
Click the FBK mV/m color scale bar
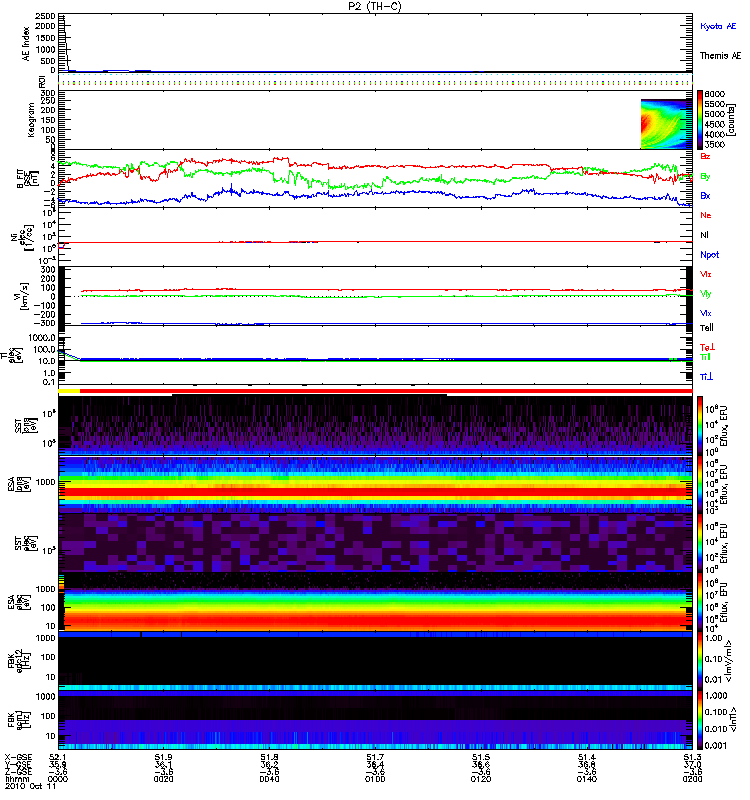pos(700,661)
